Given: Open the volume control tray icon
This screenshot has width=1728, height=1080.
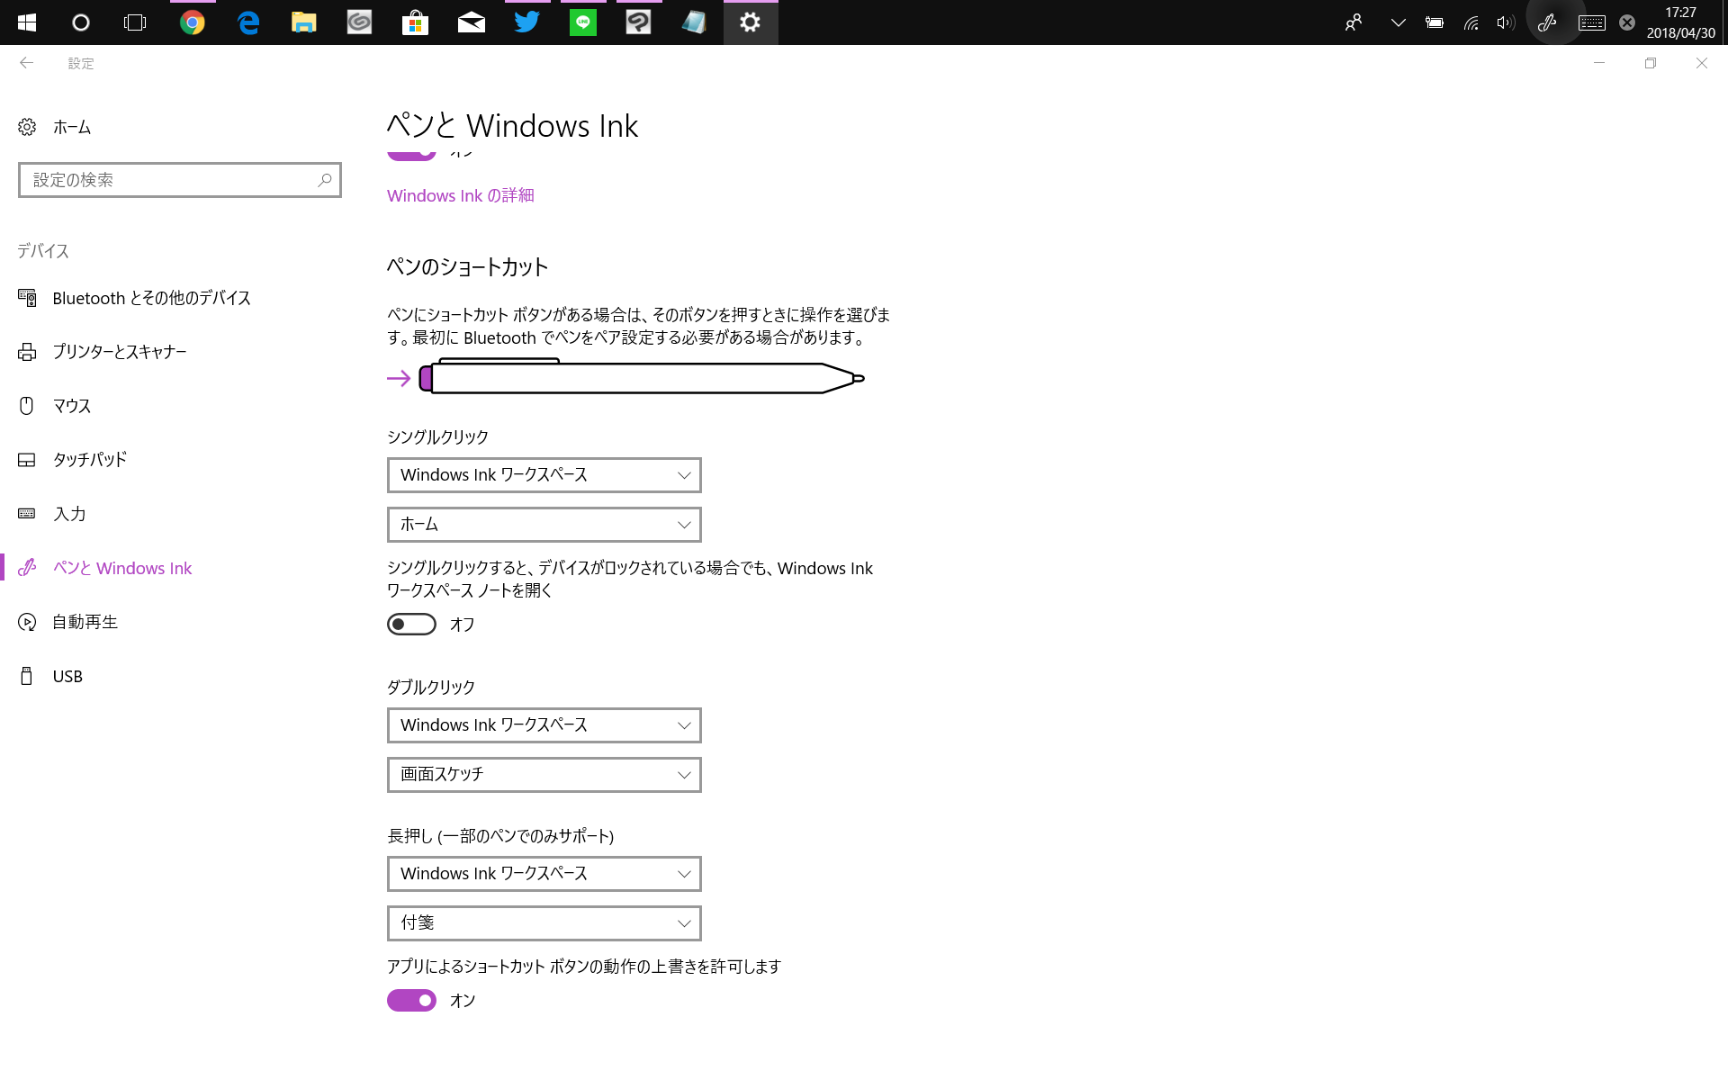Looking at the screenshot, I should tap(1506, 22).
